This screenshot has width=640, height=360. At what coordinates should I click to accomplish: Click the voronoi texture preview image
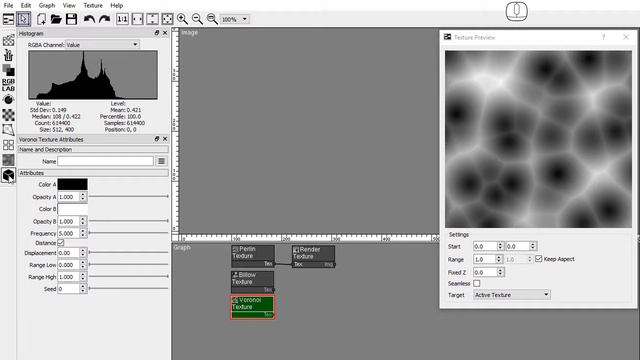538,139
